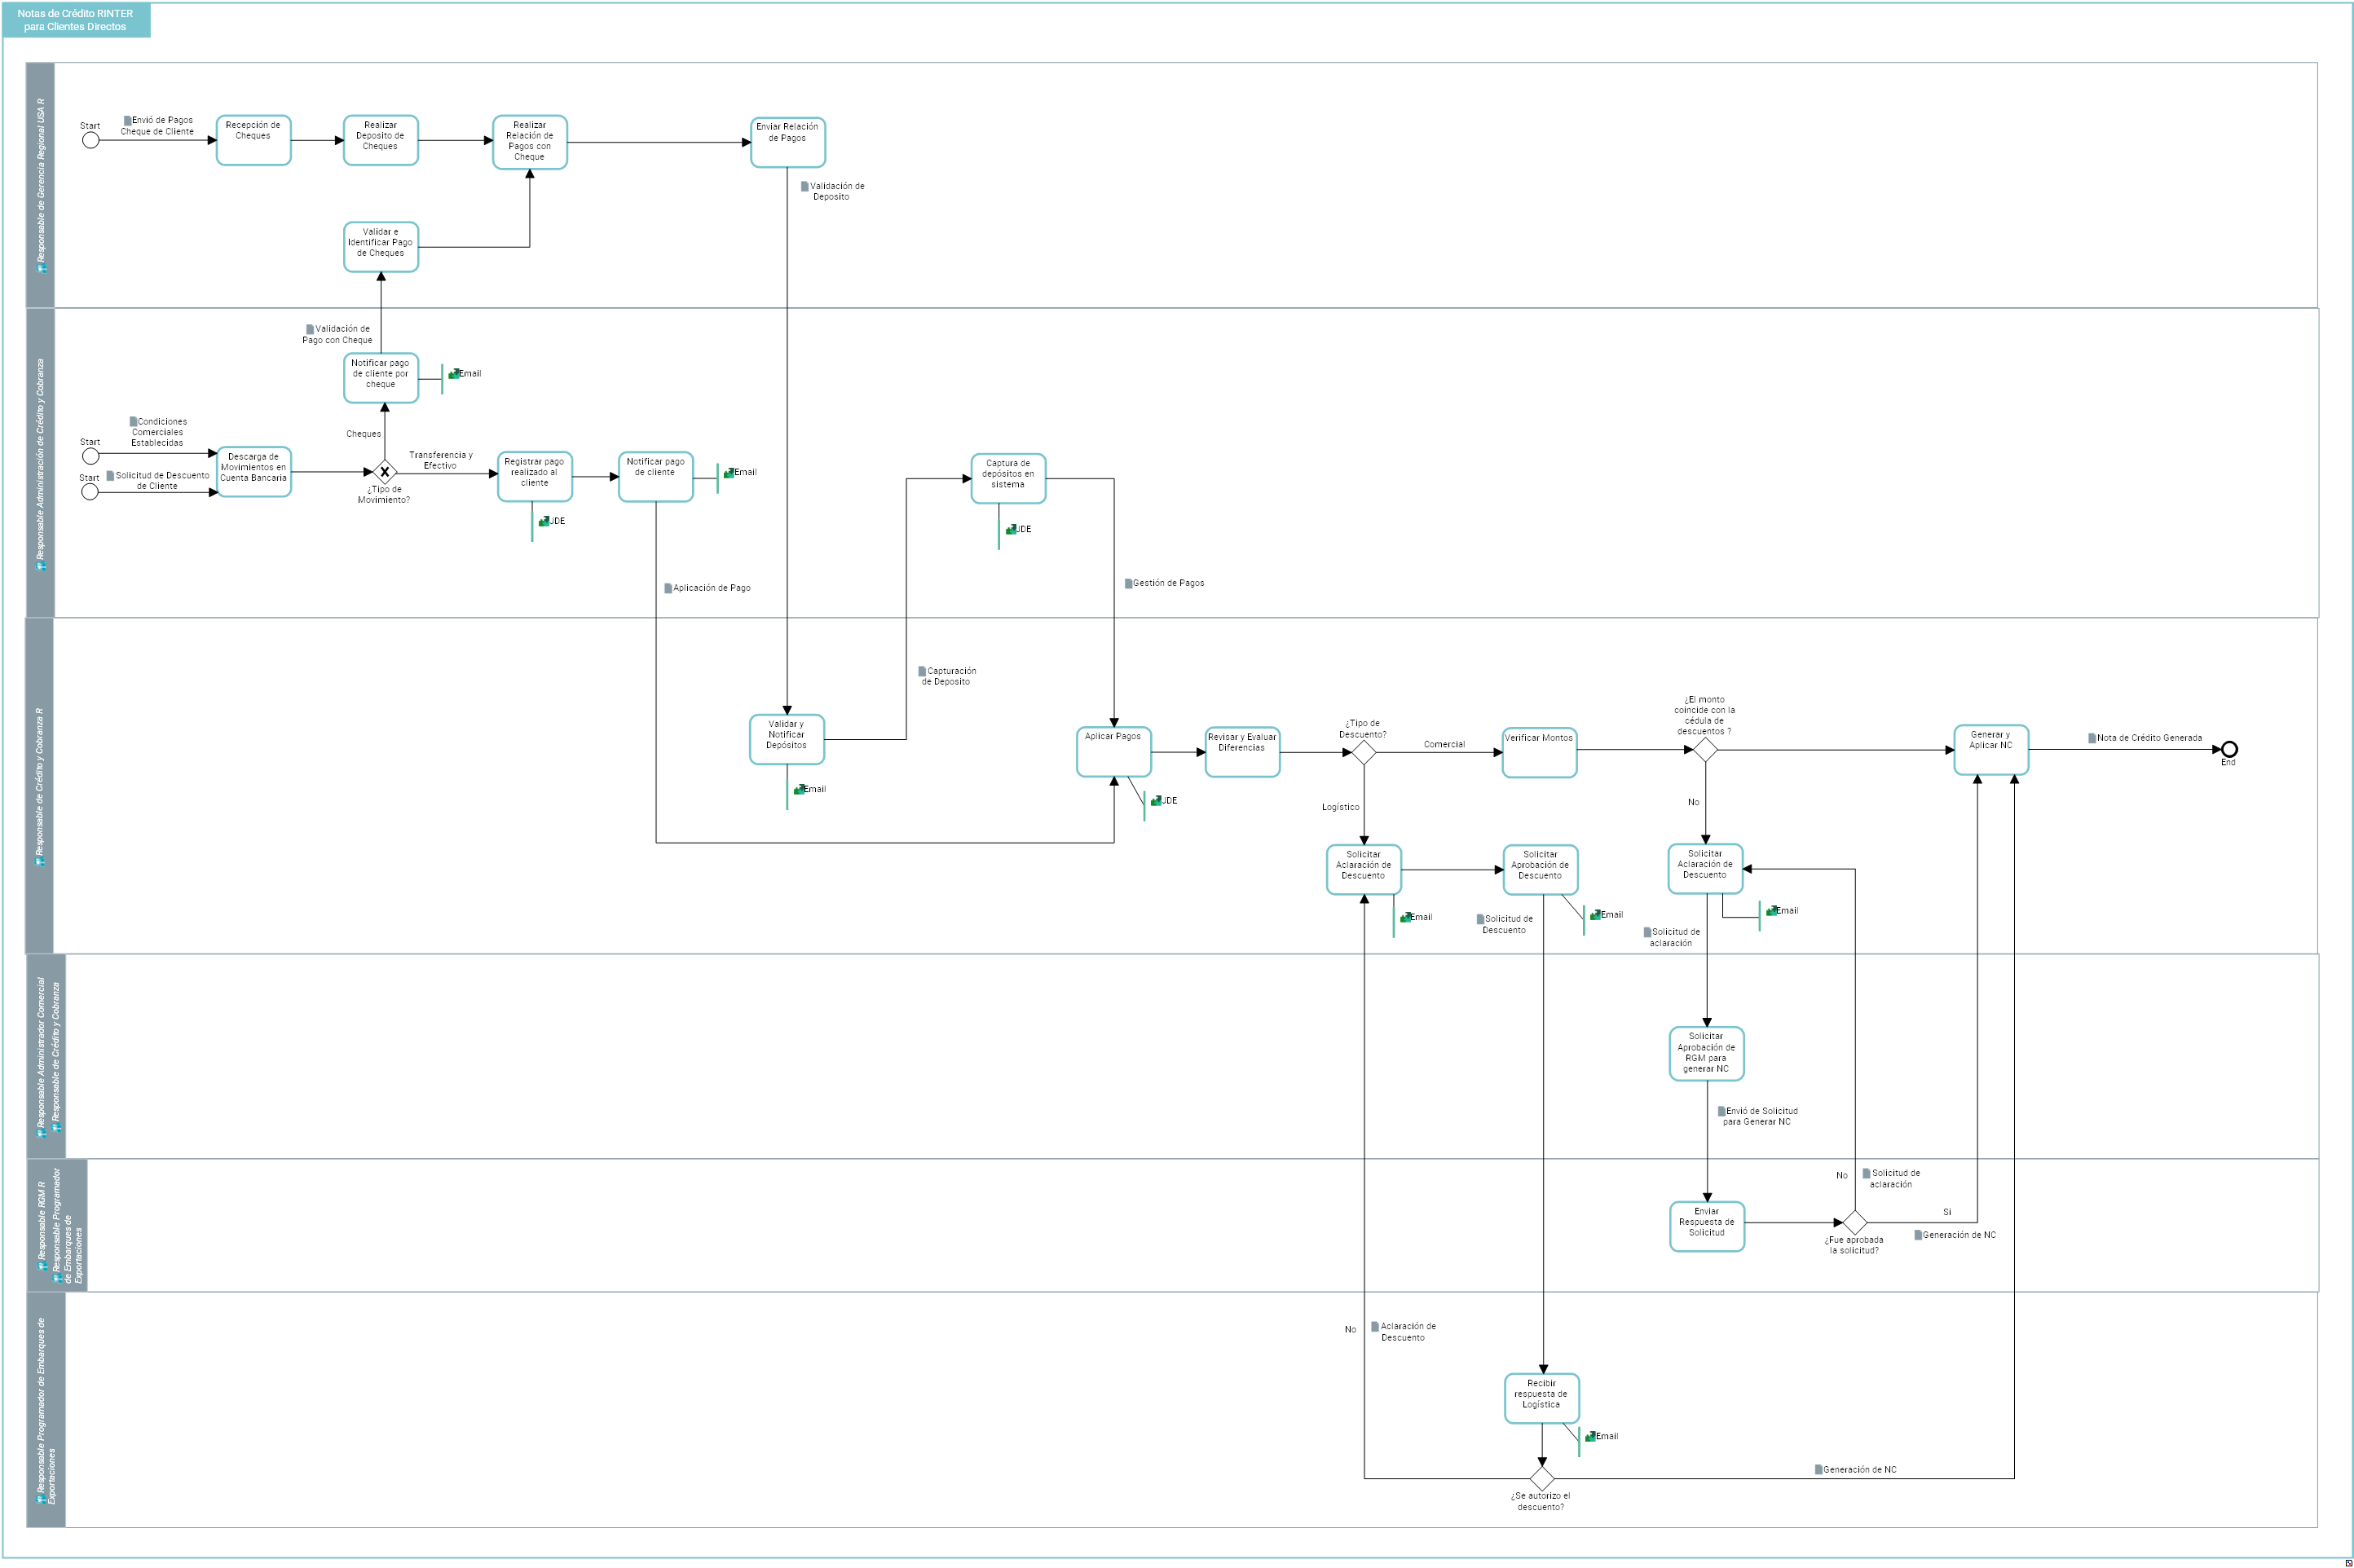Viewport: 2354px width, 1568px height.
Task: Select the ¿Se autorizo el descuento? gateway diamond
Action: click(x=1542, y=1479)
